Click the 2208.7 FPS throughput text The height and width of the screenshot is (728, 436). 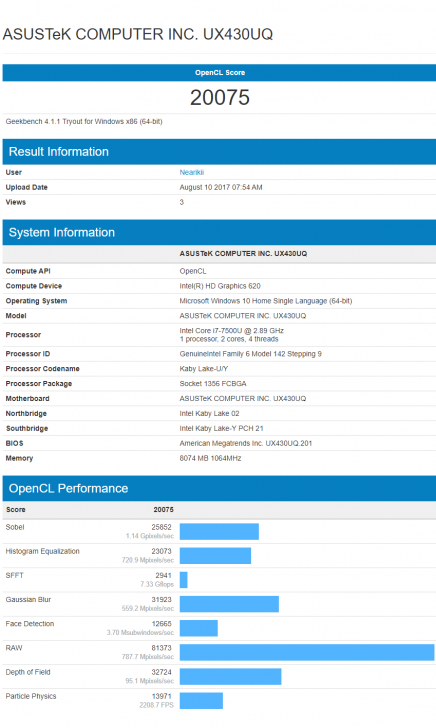click(x=156, y=705)
